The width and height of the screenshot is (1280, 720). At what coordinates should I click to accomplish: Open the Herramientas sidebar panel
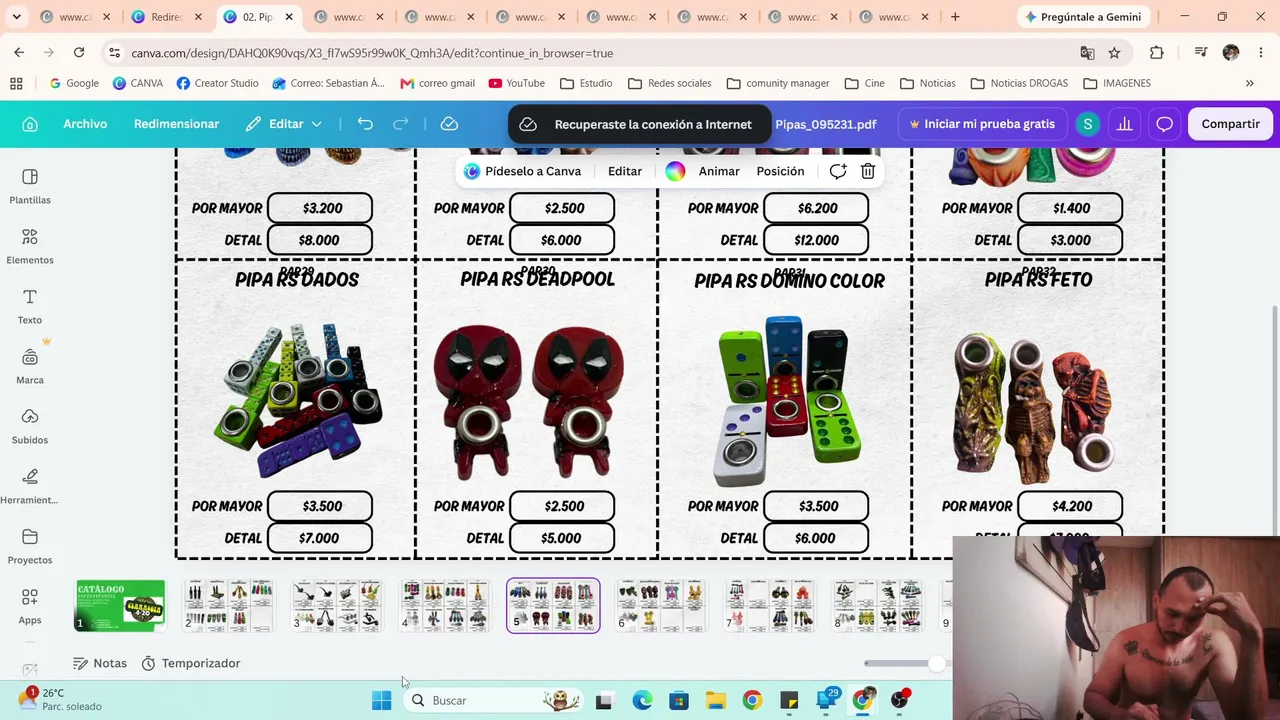(x=30, y=486)
